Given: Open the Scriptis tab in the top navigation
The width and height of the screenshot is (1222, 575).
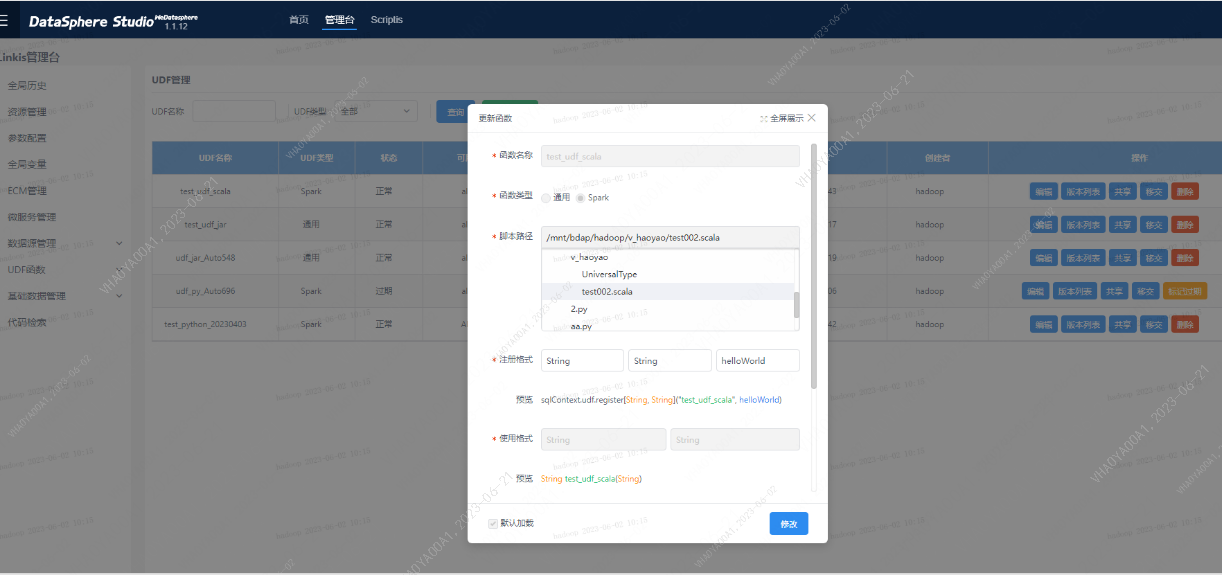Looking at the screenshot, I should point(386,20).
